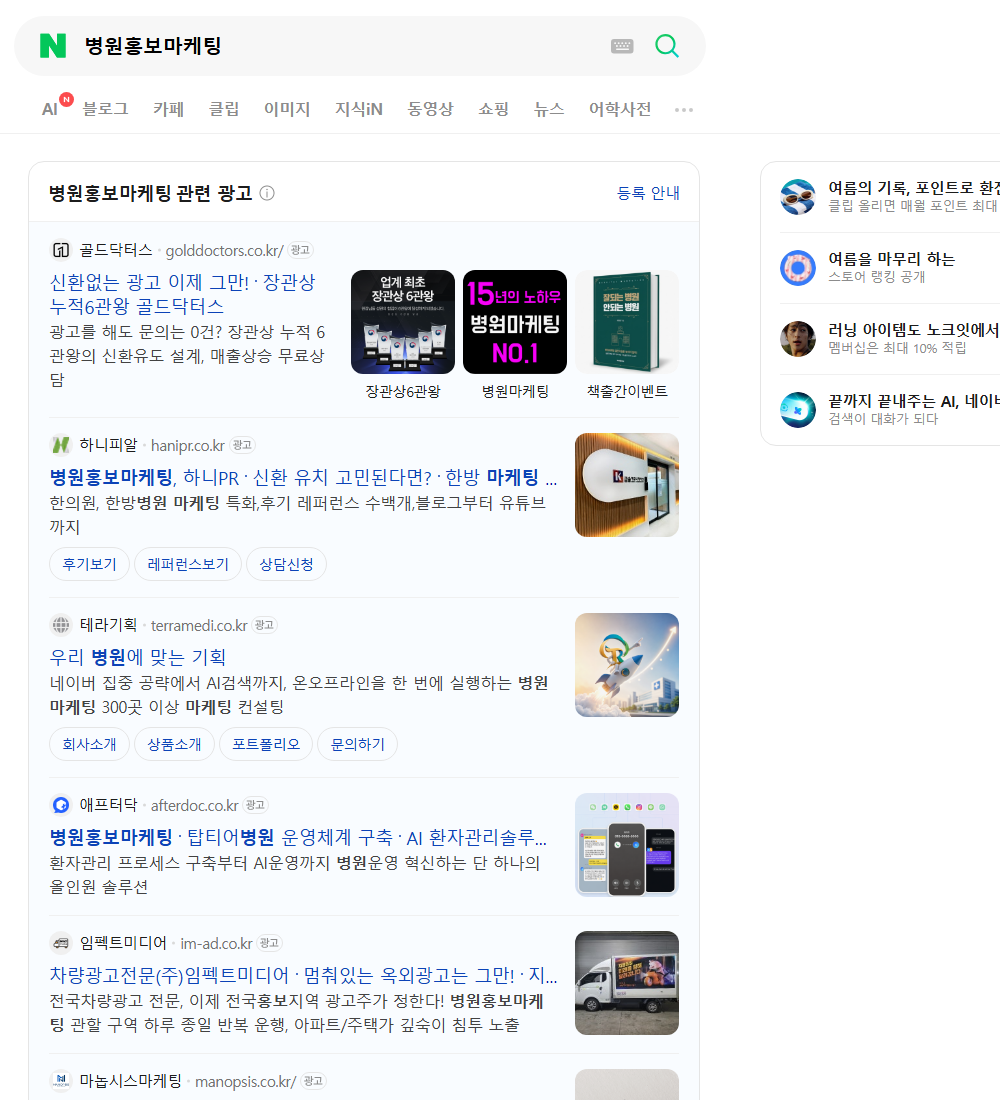Viewport: 1000px width, 1100px height.
Task: Visit the golddoctors.co.kr URL
Action: [225, 250]
